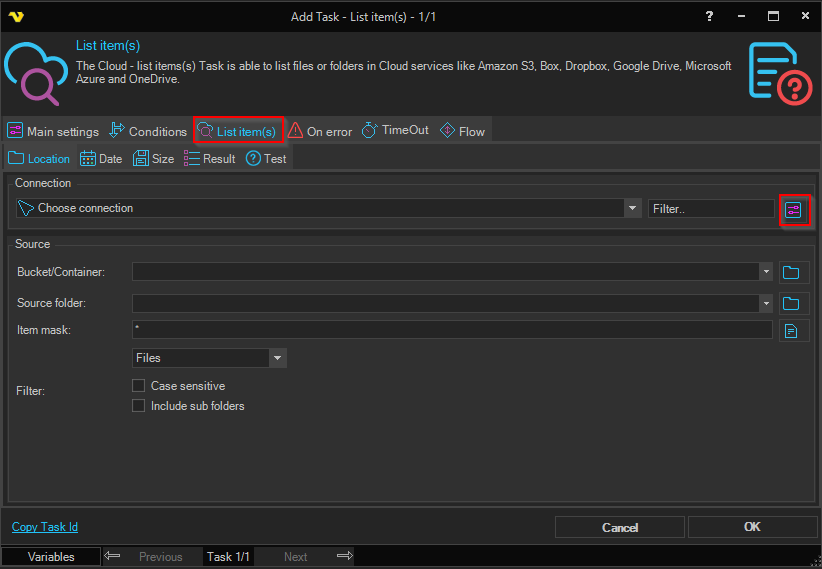The image size is (822, 569).
Task: Browse for Bucket/Container with folder icon
Action: tap(792, 272)
